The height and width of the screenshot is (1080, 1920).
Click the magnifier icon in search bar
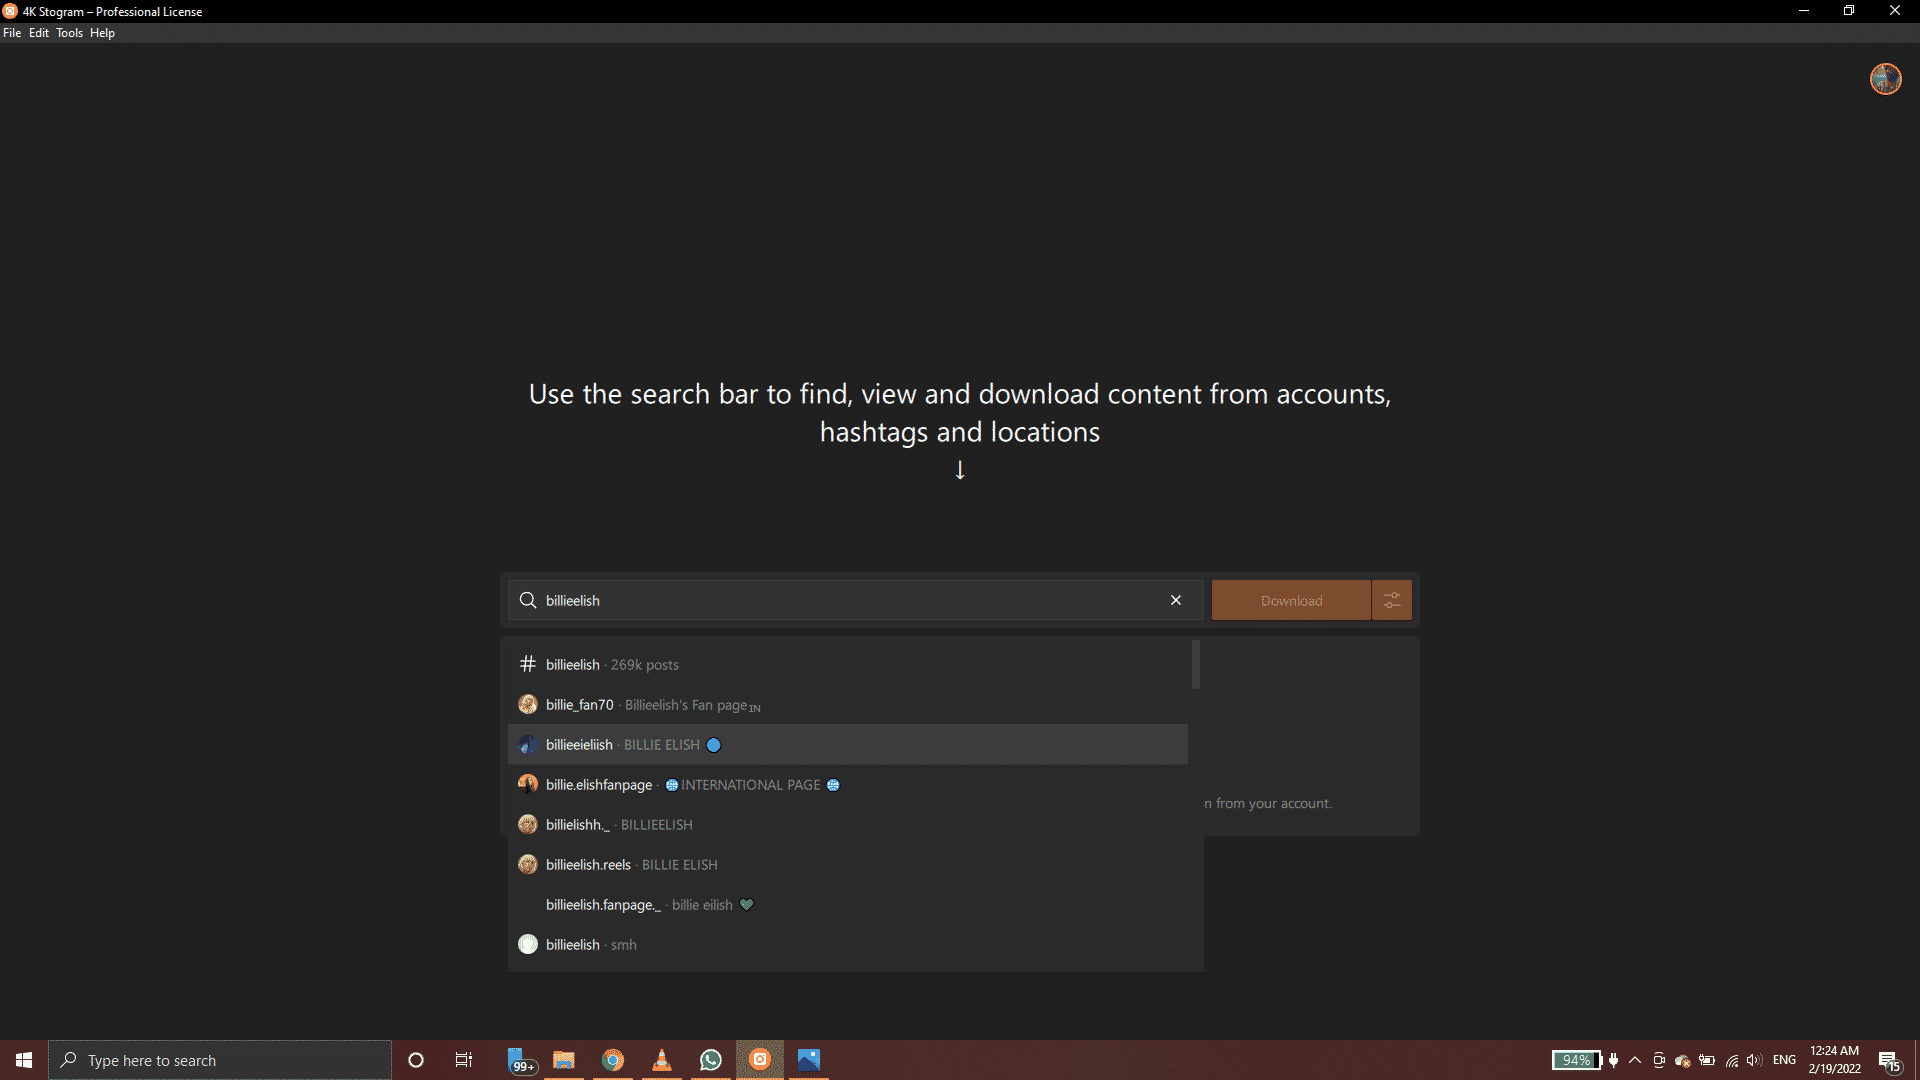(528, 600)
